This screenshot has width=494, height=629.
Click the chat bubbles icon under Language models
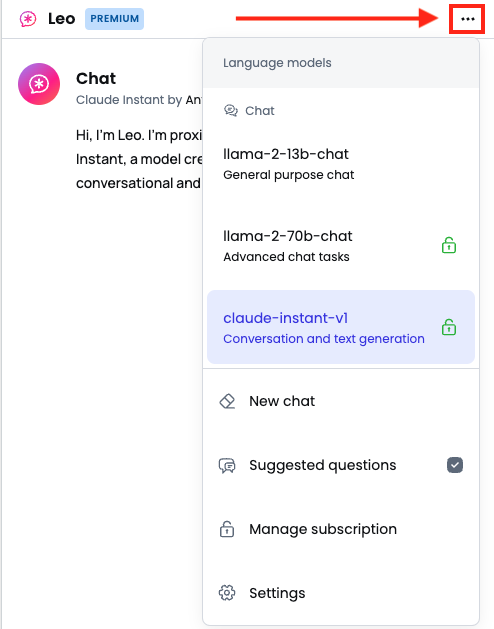coord(231,110)
